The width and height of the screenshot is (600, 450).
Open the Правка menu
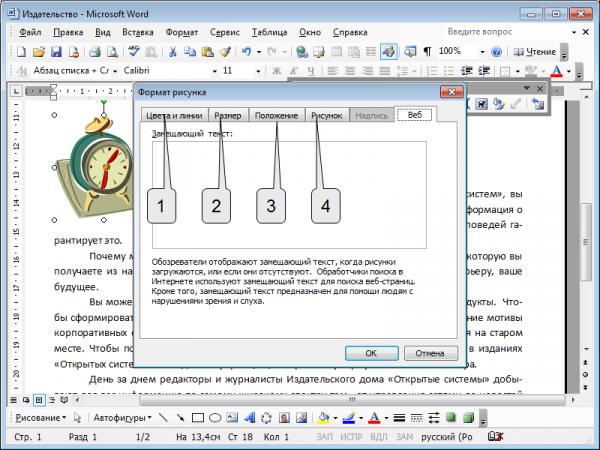pos(68,32)
